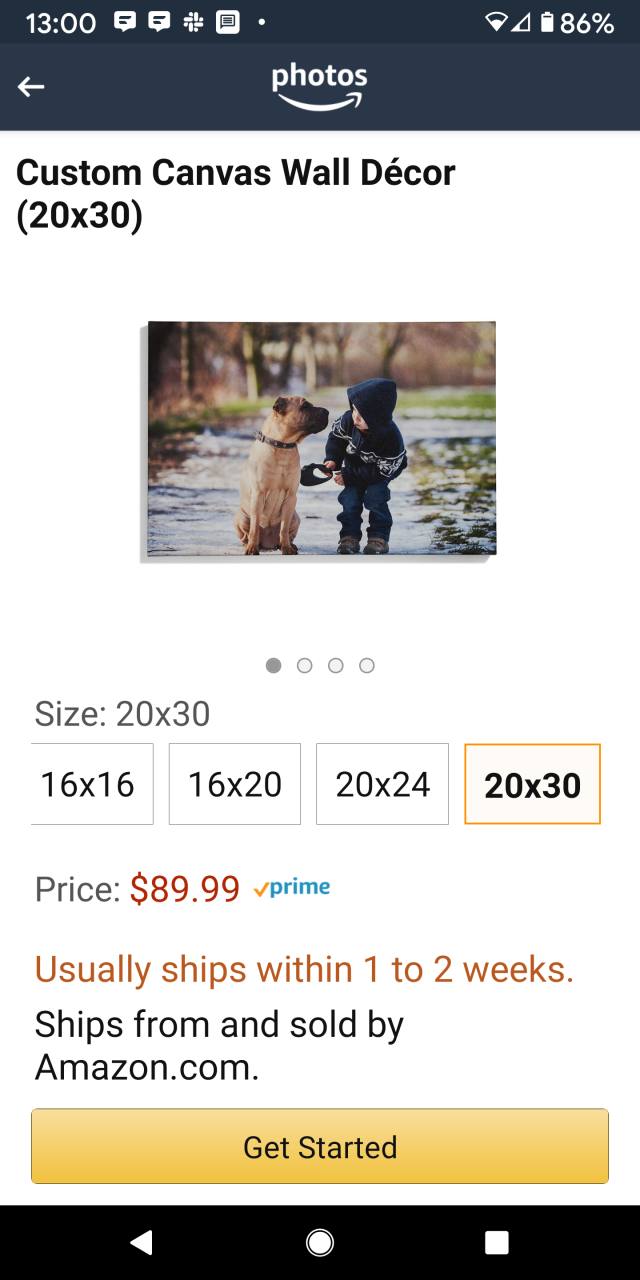Screen dimensions: 640x1280
Task: Tap the Slack notification icon in status bar
Action: [x=194, y=22]
